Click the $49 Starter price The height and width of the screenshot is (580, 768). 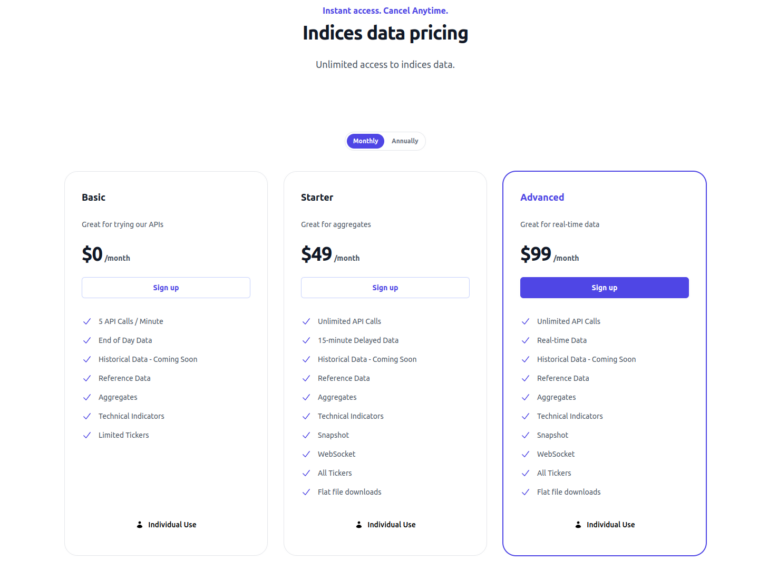click(x=316, y=254)
